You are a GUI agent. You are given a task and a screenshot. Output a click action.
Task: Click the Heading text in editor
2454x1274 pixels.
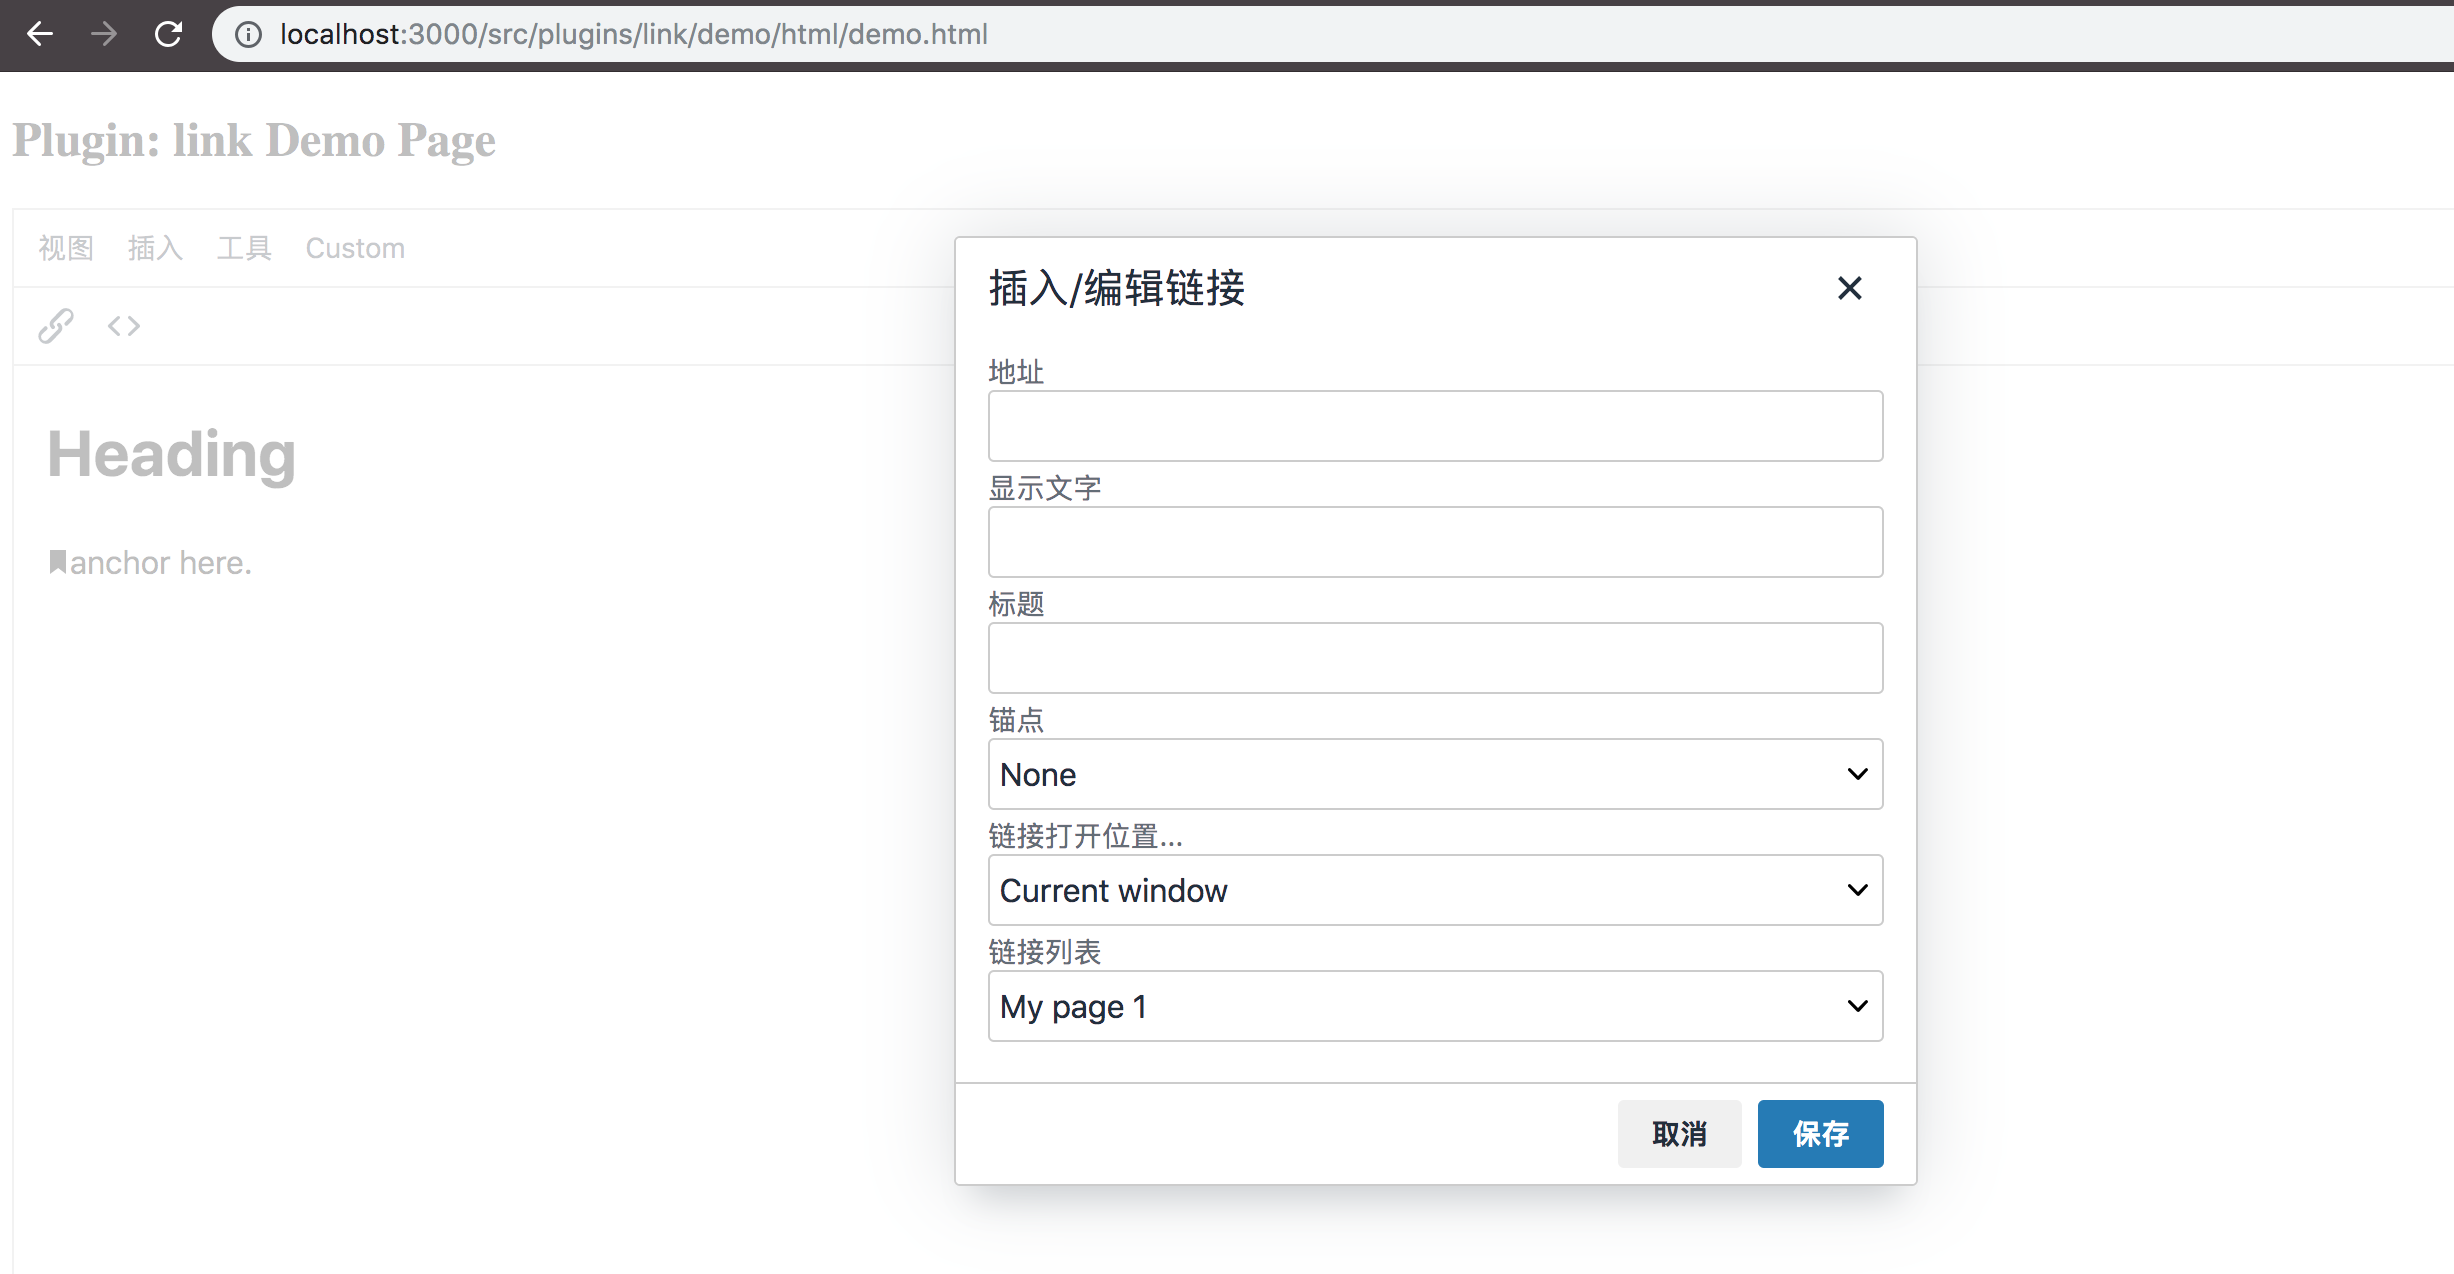tap(172, 454)
